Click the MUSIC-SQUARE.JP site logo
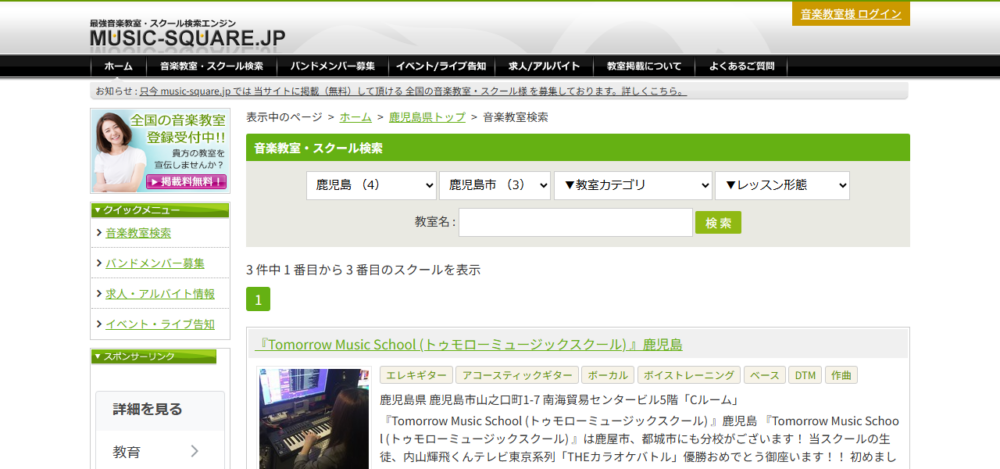The image size is (1000, 469). tap(188, 35)
